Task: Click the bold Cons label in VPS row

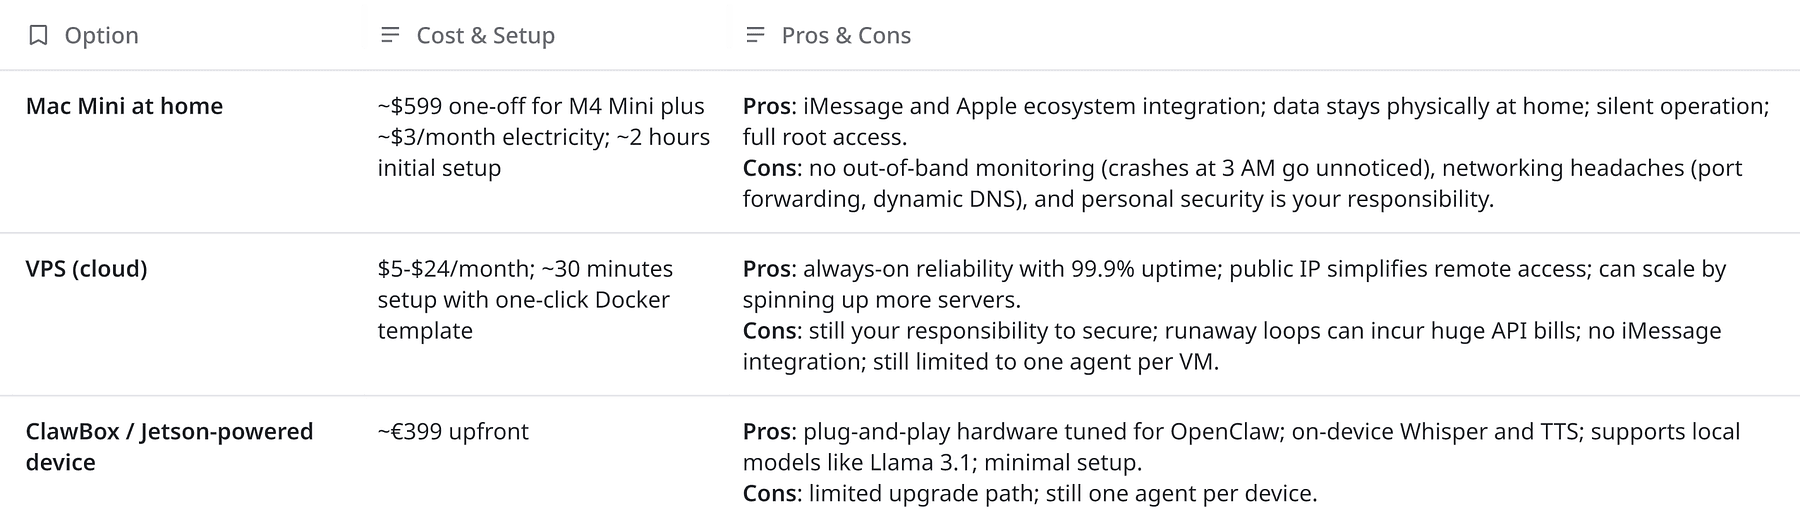Action: 770,331
